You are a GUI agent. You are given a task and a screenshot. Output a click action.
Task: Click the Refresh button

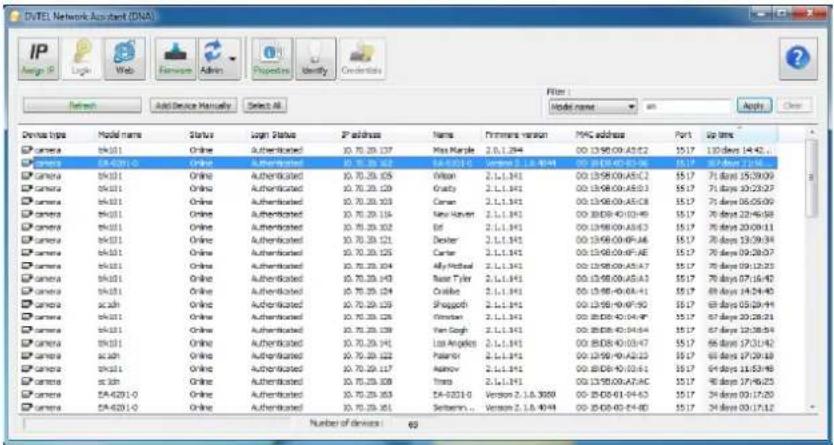[x=82, y=105]
